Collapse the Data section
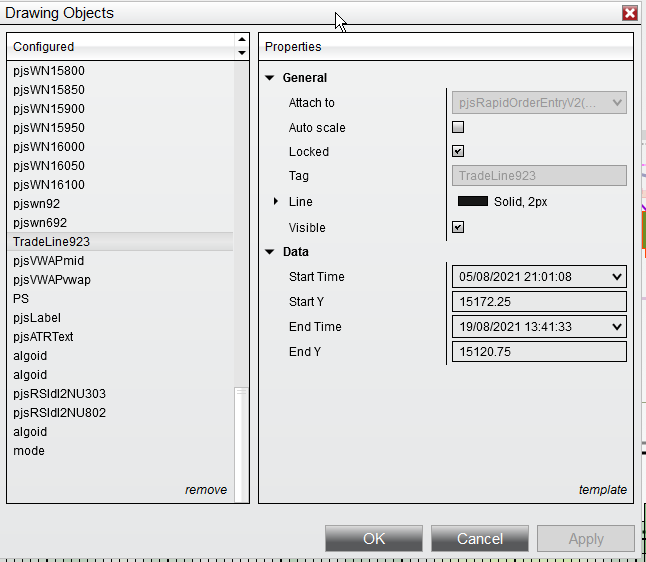 [x=270, y=252]
